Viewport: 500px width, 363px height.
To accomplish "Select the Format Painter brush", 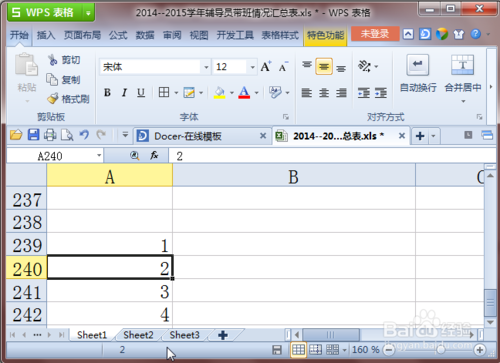I will point(53,98).
